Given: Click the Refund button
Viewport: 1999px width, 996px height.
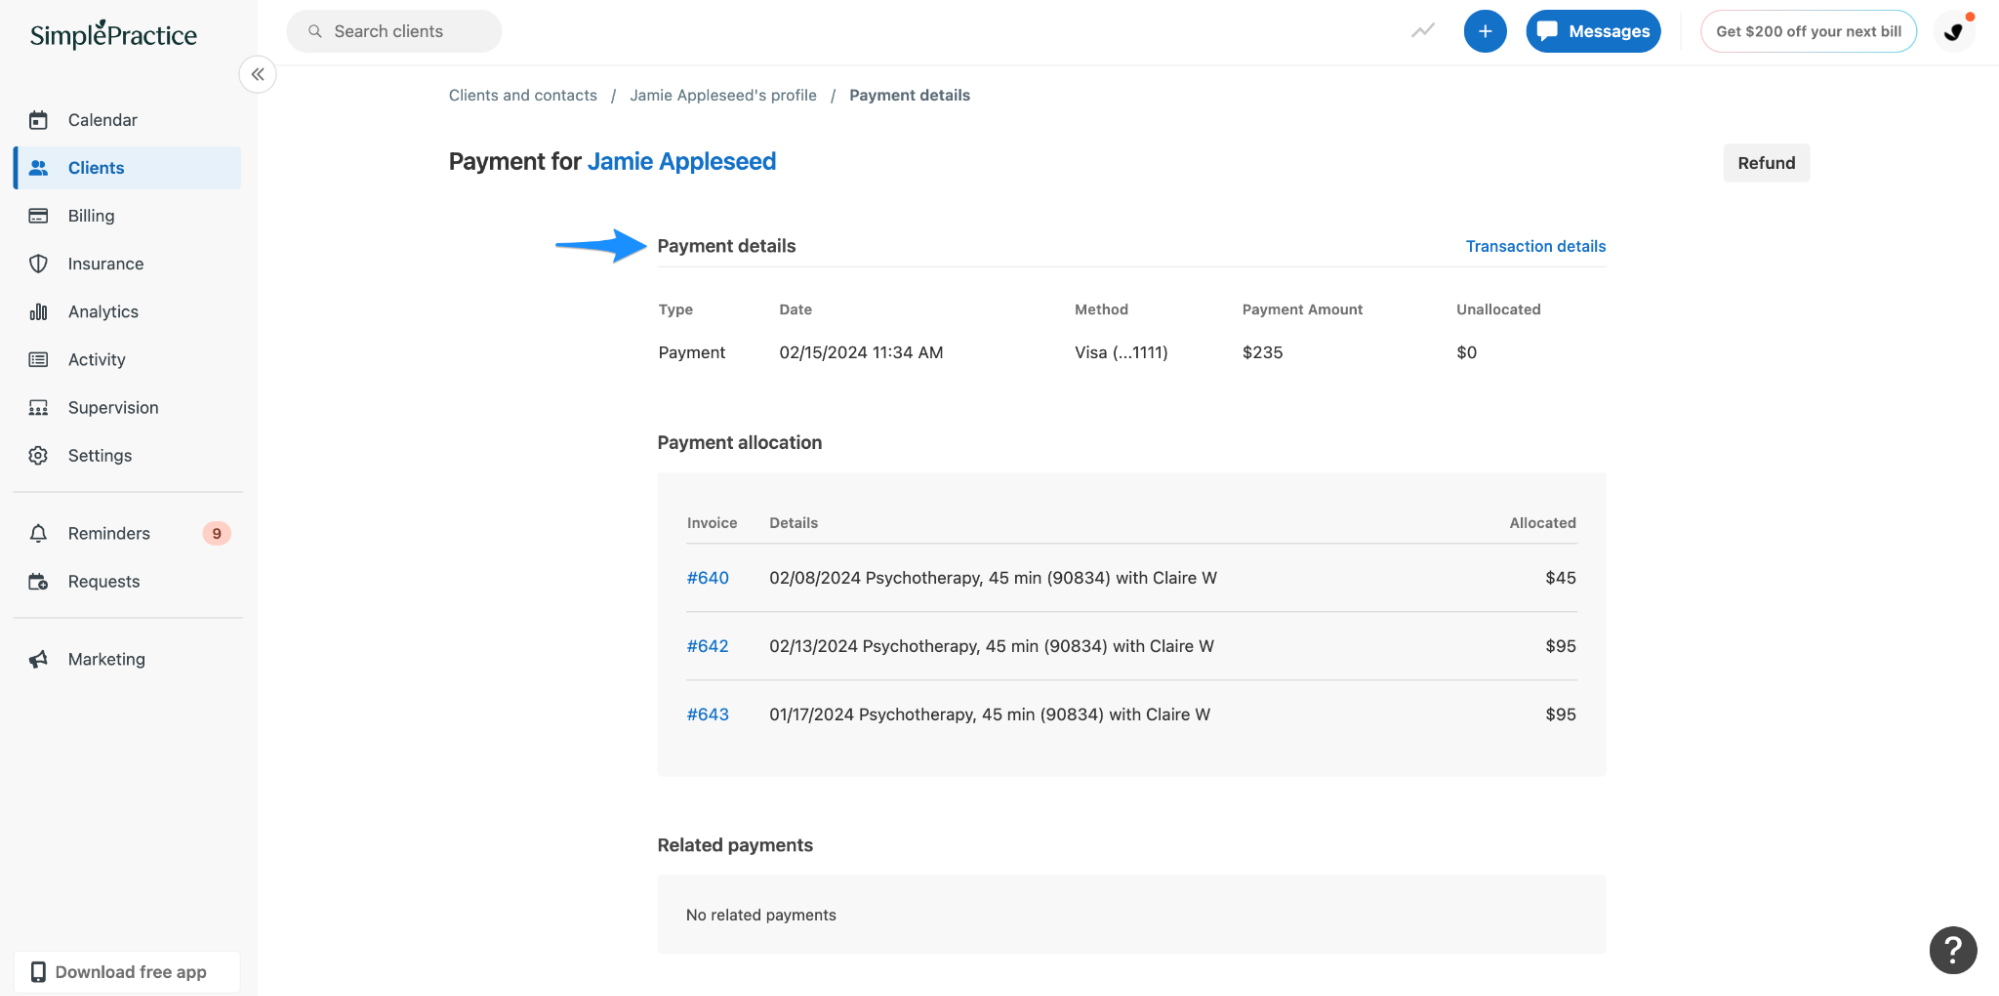Looking at the screenshot, I should pos(1766,163).
